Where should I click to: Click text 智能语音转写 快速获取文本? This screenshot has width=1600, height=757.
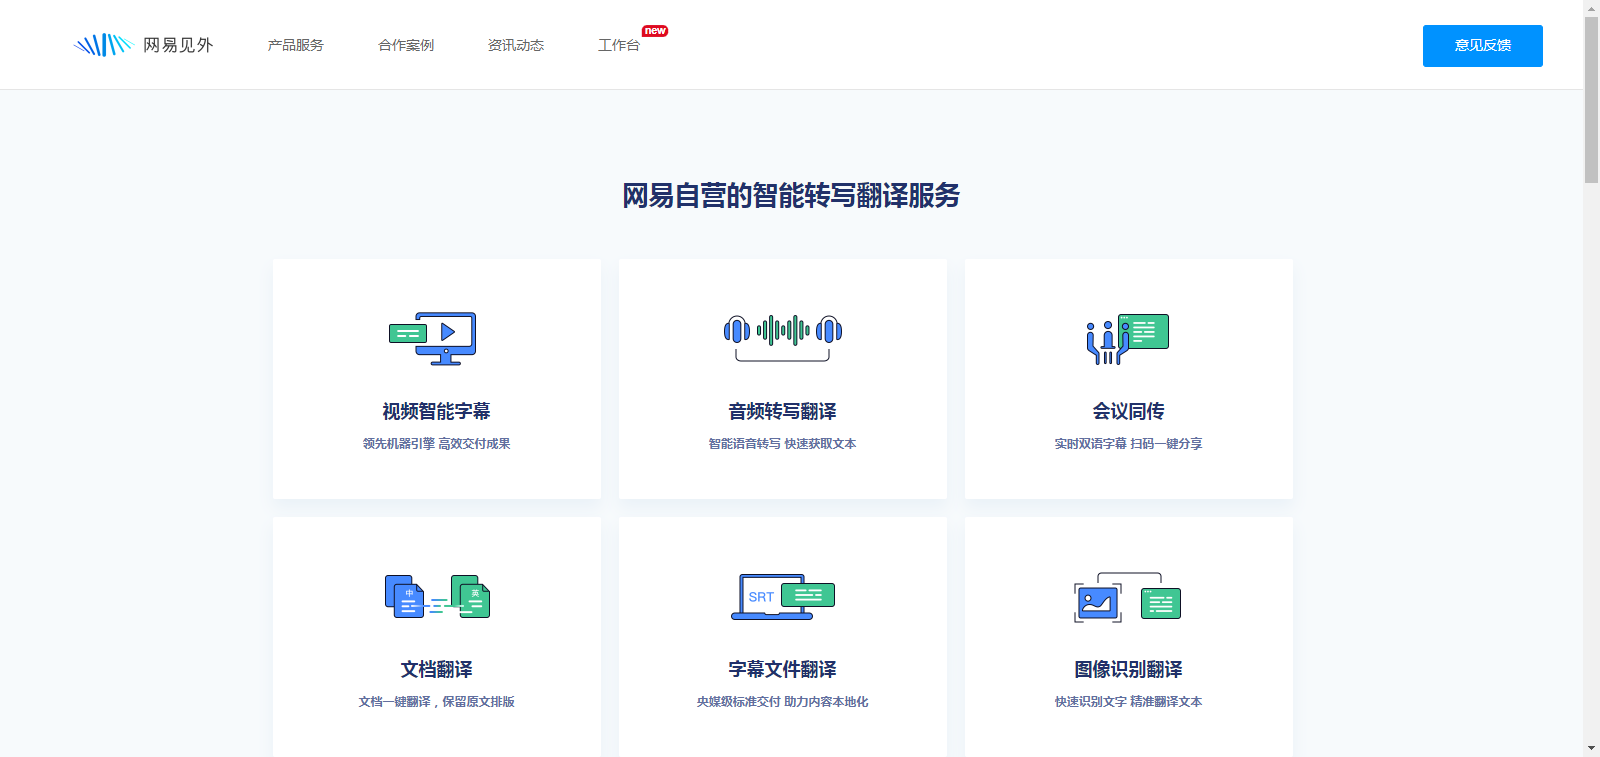[783, 444]
